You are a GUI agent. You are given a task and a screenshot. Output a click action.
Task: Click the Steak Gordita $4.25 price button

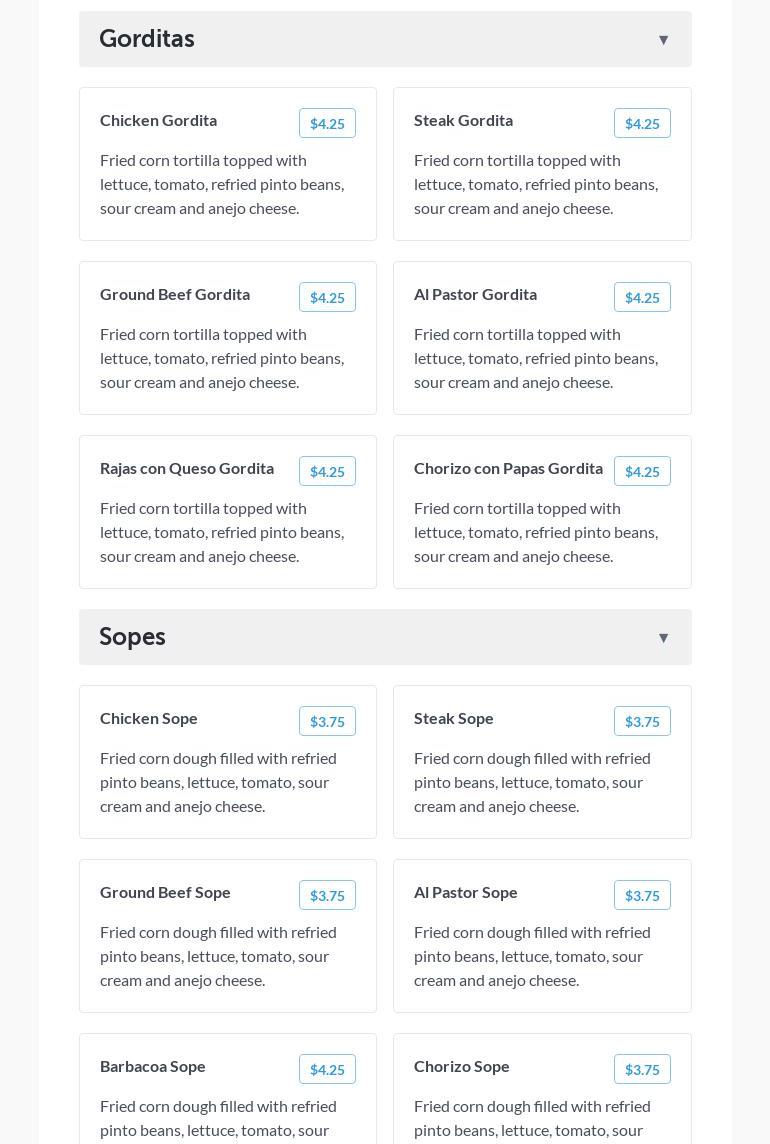[642, 123]
